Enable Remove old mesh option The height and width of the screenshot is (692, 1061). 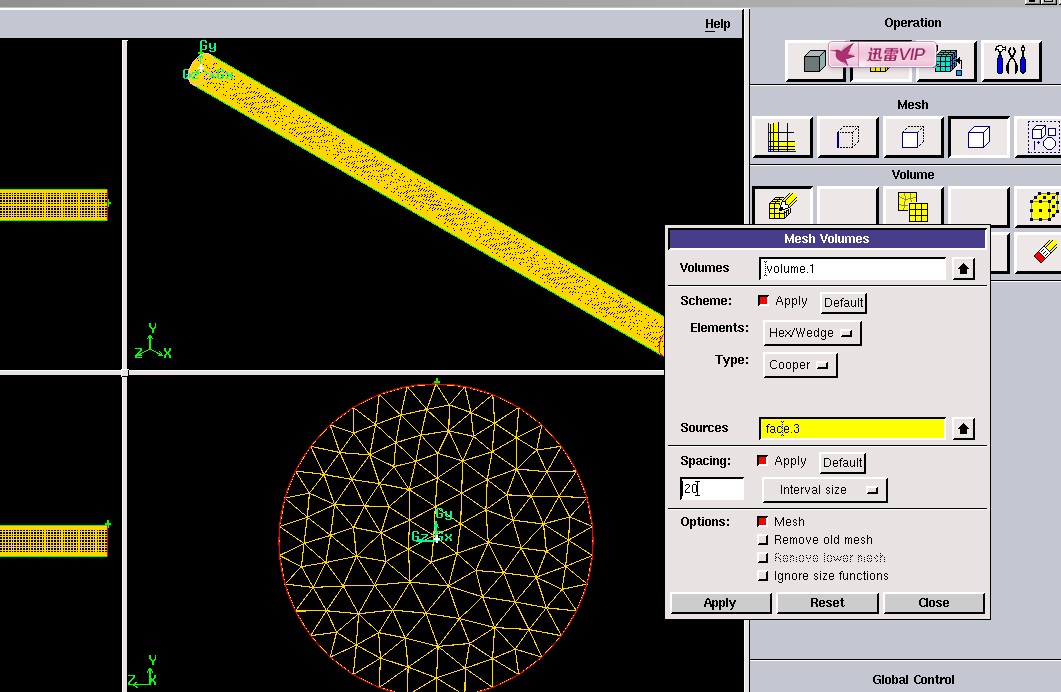click(x=764, y=540)
